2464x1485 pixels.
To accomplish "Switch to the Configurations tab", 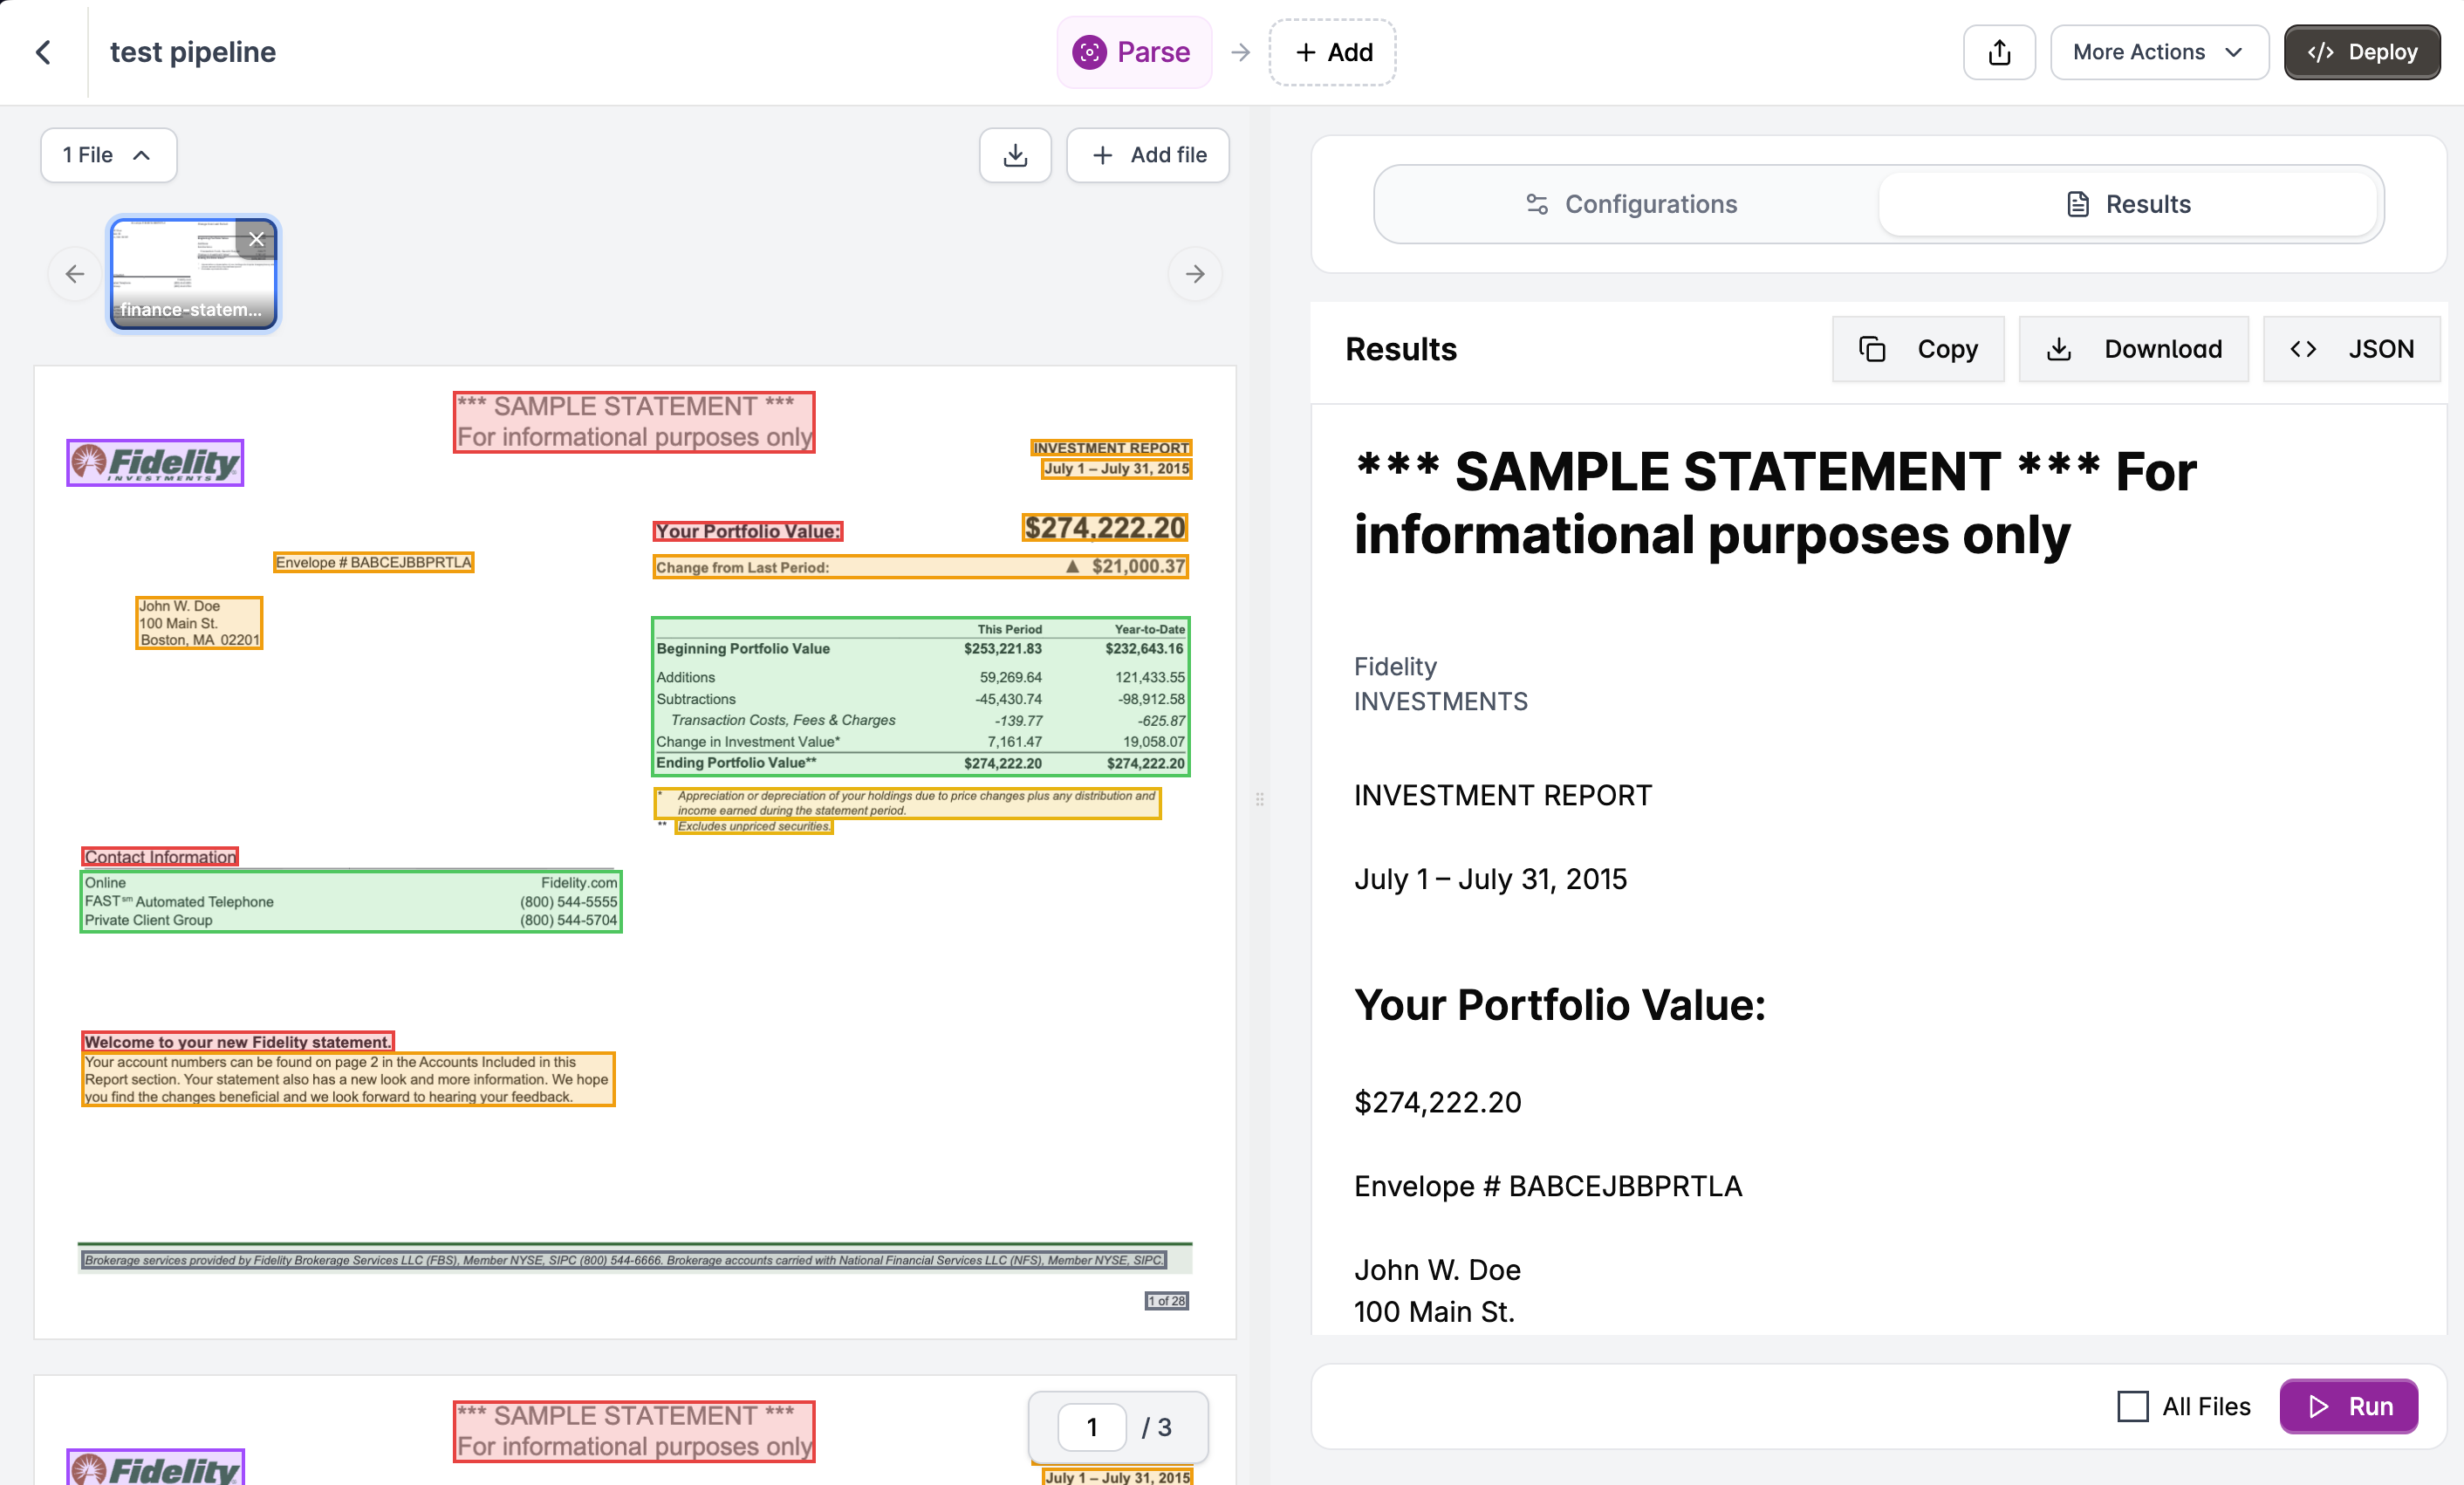I will [x=1630, y=204].
